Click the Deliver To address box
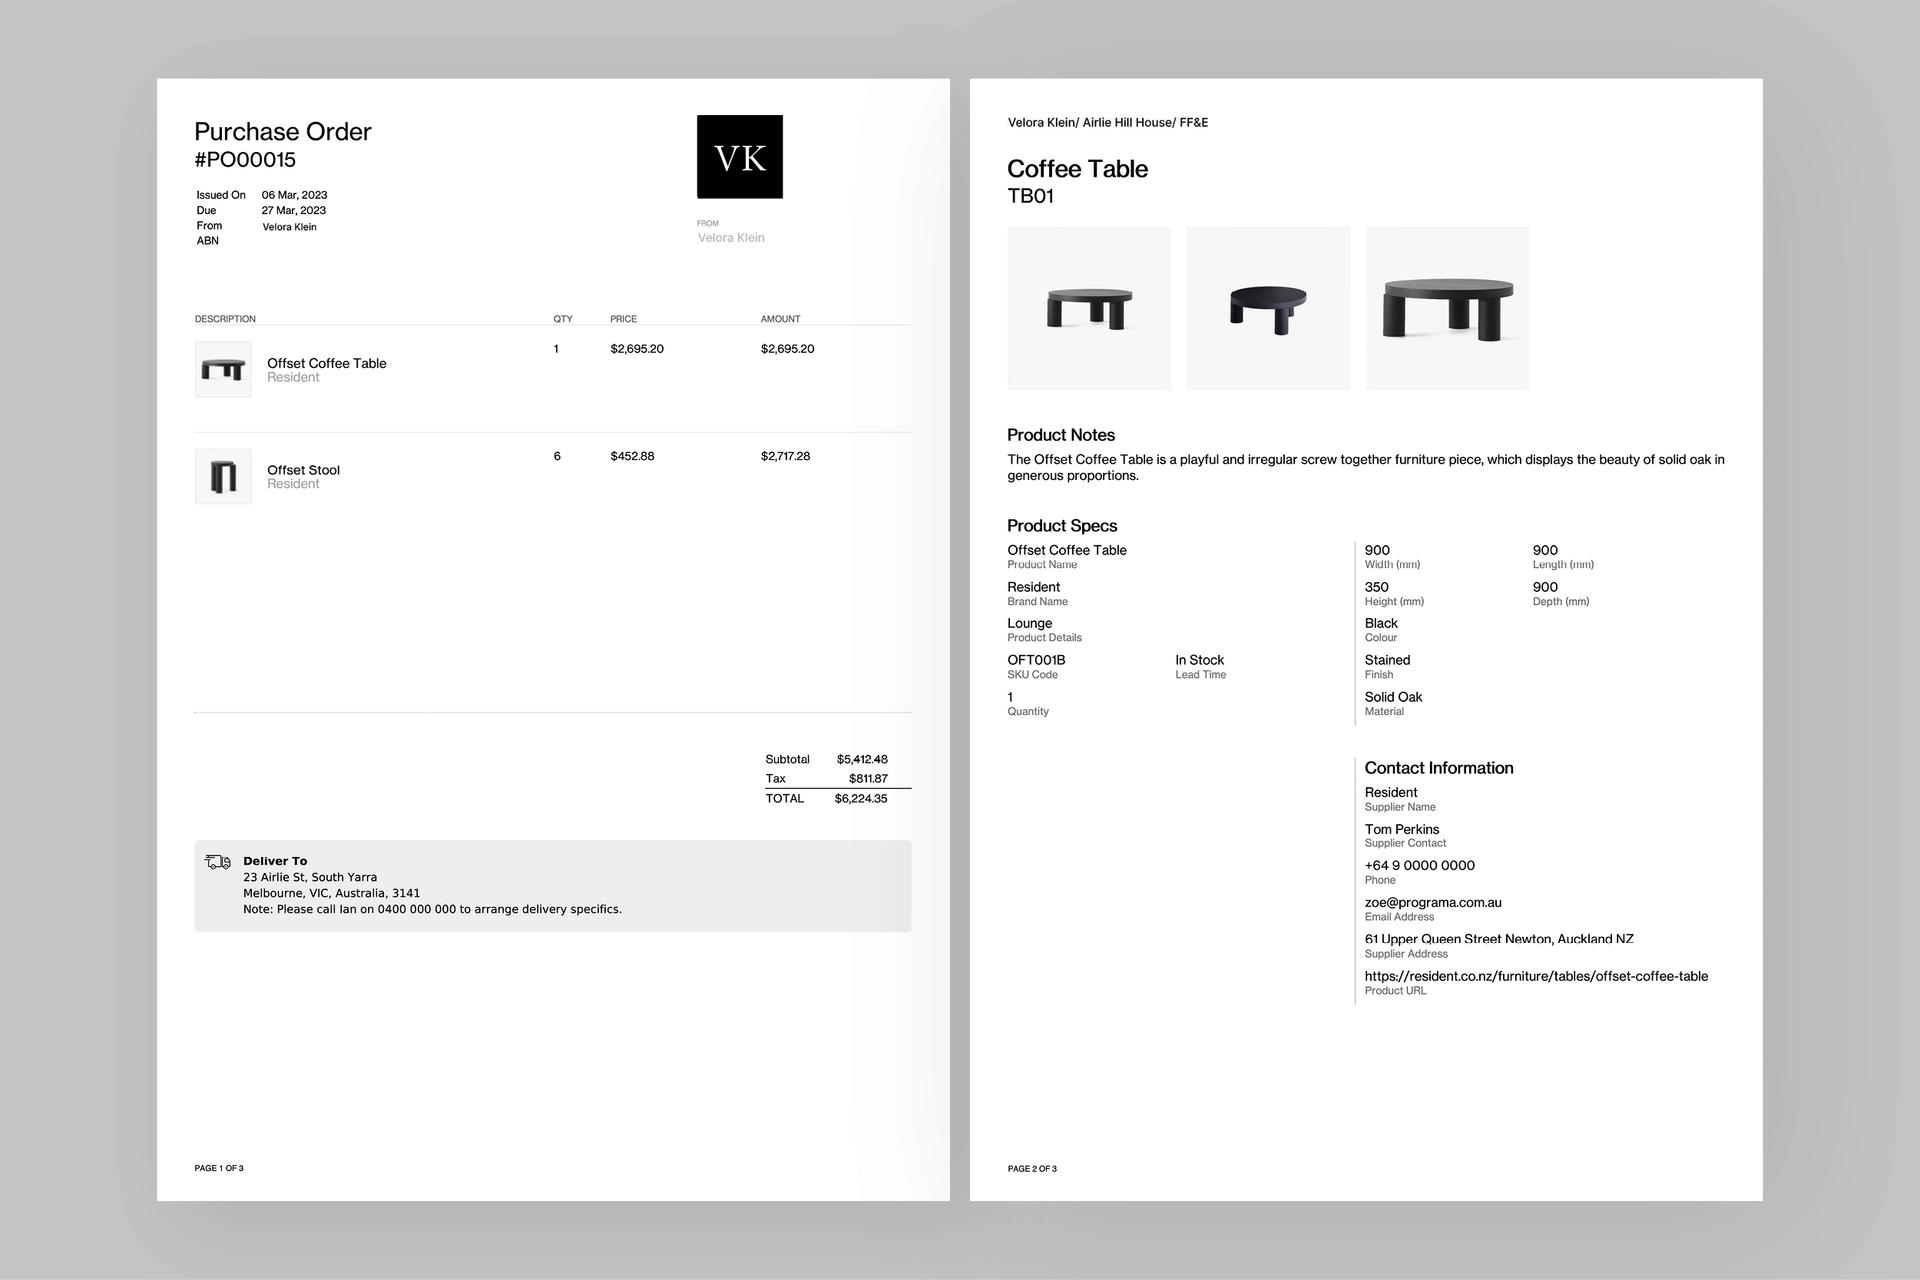Viewport: 1920px width, 1280px height. point(552,886)
